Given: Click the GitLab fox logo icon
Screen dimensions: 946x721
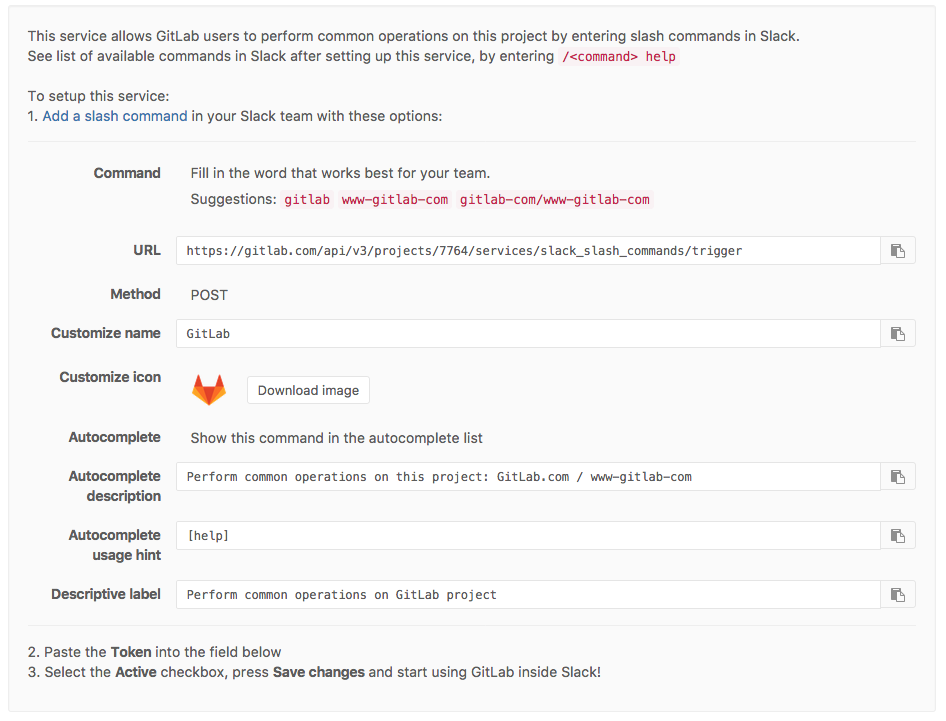Looking at the screenshot, I should [x=208, y=388].
